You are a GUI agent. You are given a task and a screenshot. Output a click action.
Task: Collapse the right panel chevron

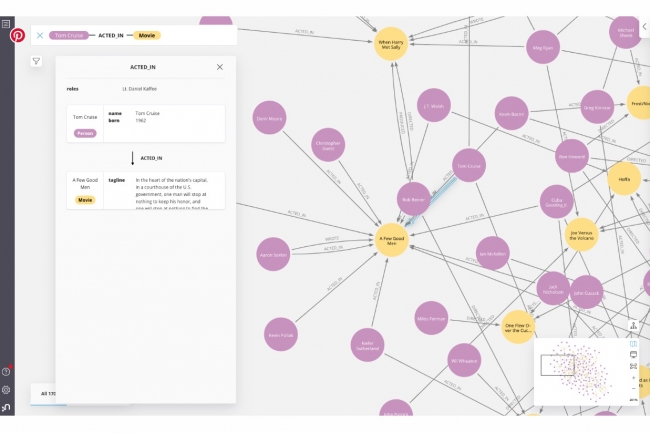click(x=645, y=26)
